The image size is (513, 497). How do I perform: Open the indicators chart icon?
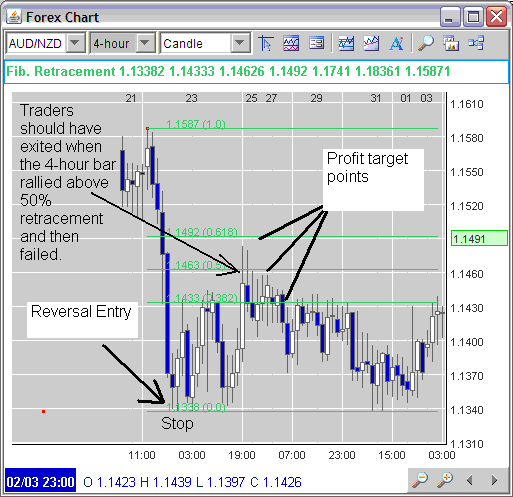291,43
